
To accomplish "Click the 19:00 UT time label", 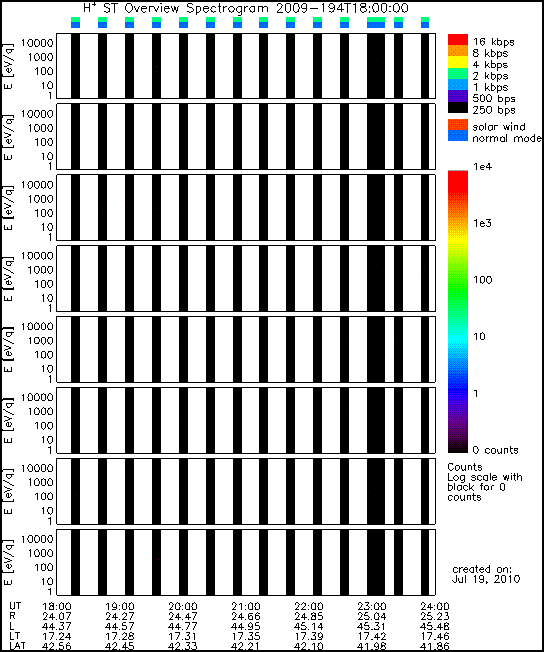I will pos(120,607).
